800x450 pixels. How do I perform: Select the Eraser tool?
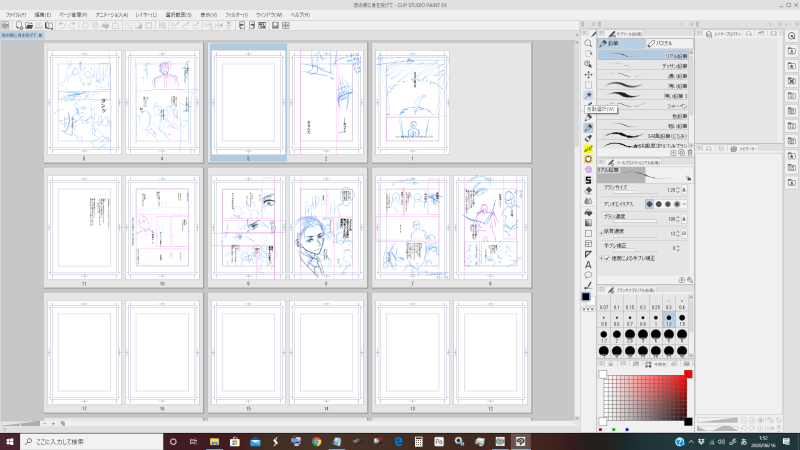[588, 191]
